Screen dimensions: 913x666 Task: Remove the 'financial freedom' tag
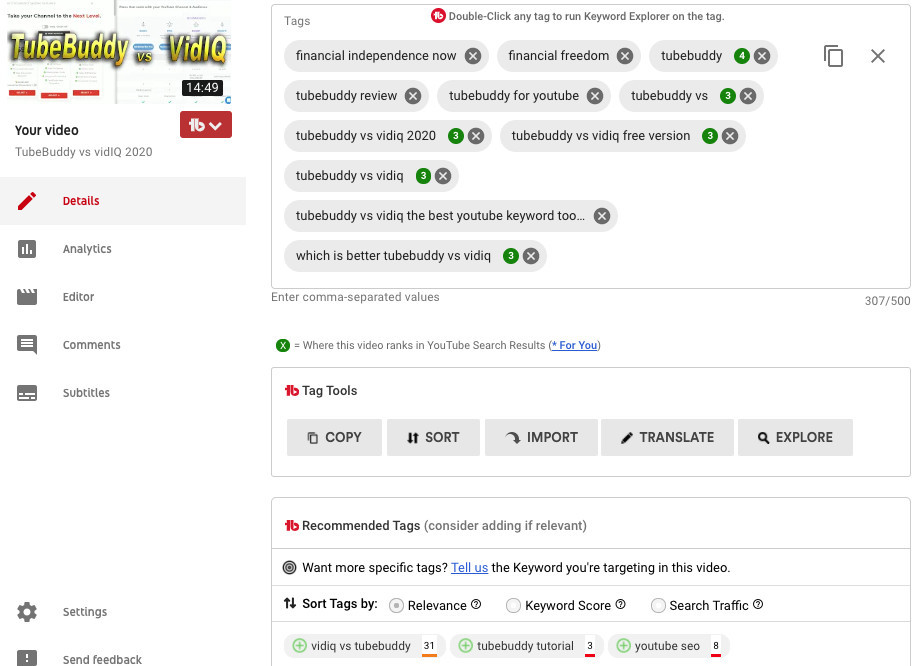coord(625,56)
